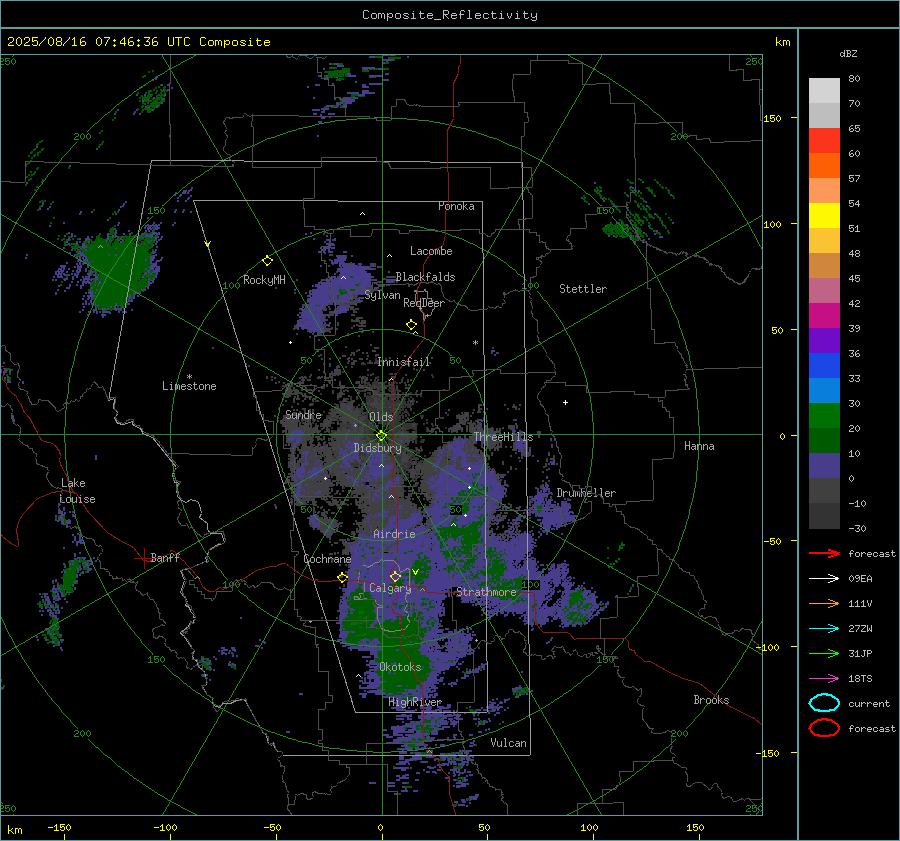Click the yellow diamond marker above Calgary
900x841 pixels.
395,576
